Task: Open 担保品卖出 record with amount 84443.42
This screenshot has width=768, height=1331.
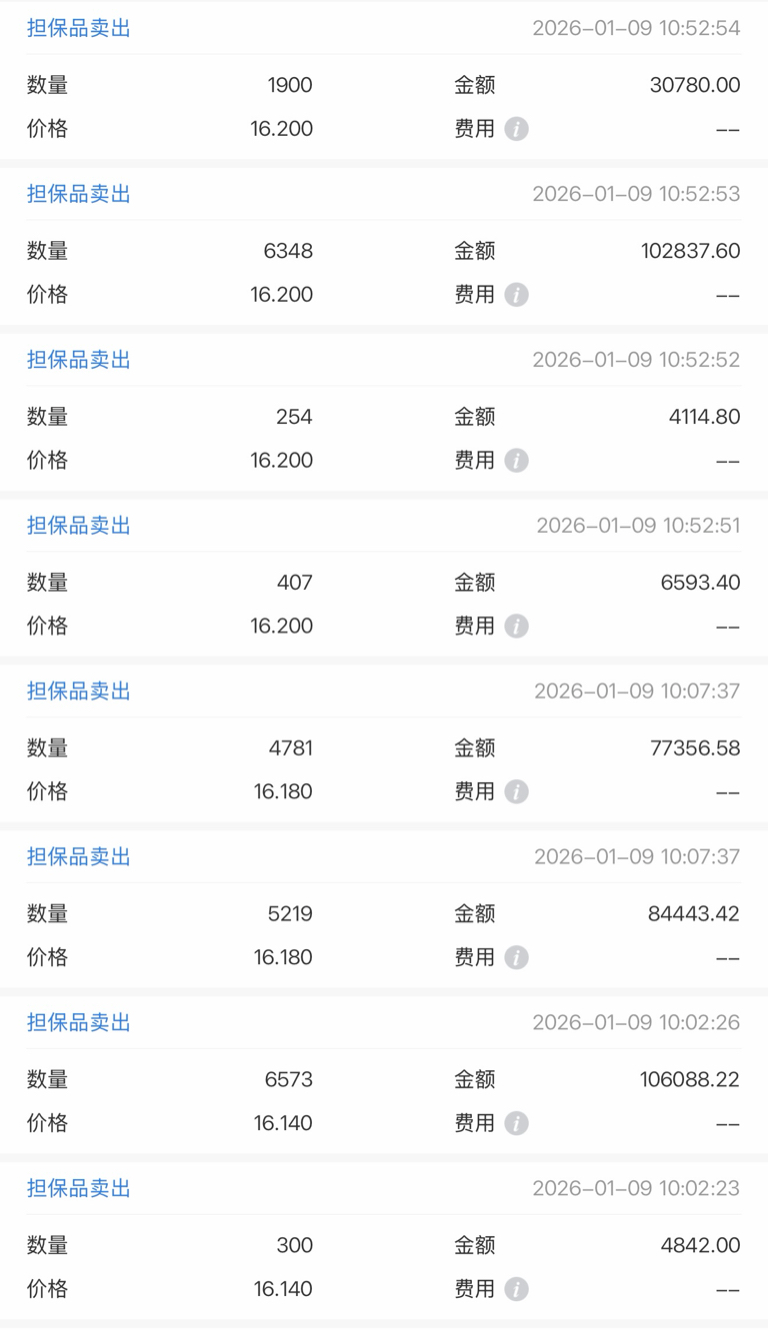Action: (384, 909)
